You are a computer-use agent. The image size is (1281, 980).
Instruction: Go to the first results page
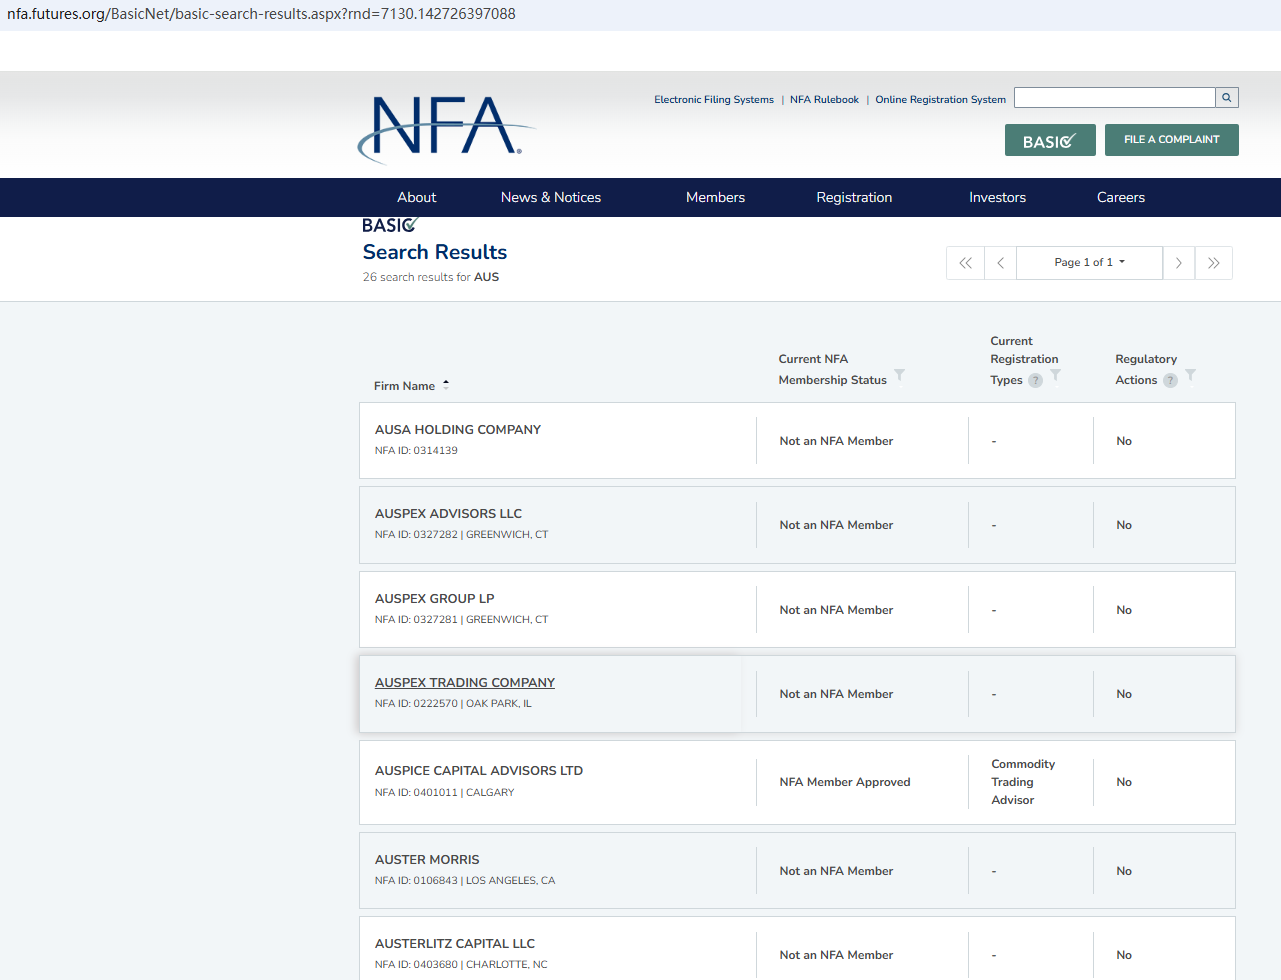click(x=965, y=263)
